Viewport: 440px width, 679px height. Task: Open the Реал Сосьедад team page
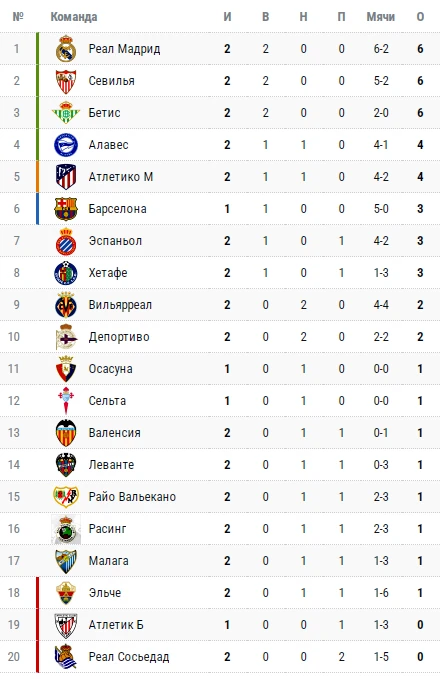pyautogui.click(x=129, y=656)
